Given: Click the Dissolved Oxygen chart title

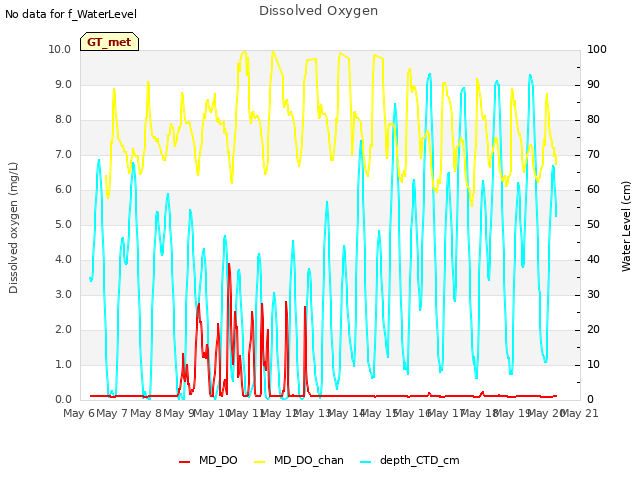Looking at the screenshot, I should [x=318, y=11].
